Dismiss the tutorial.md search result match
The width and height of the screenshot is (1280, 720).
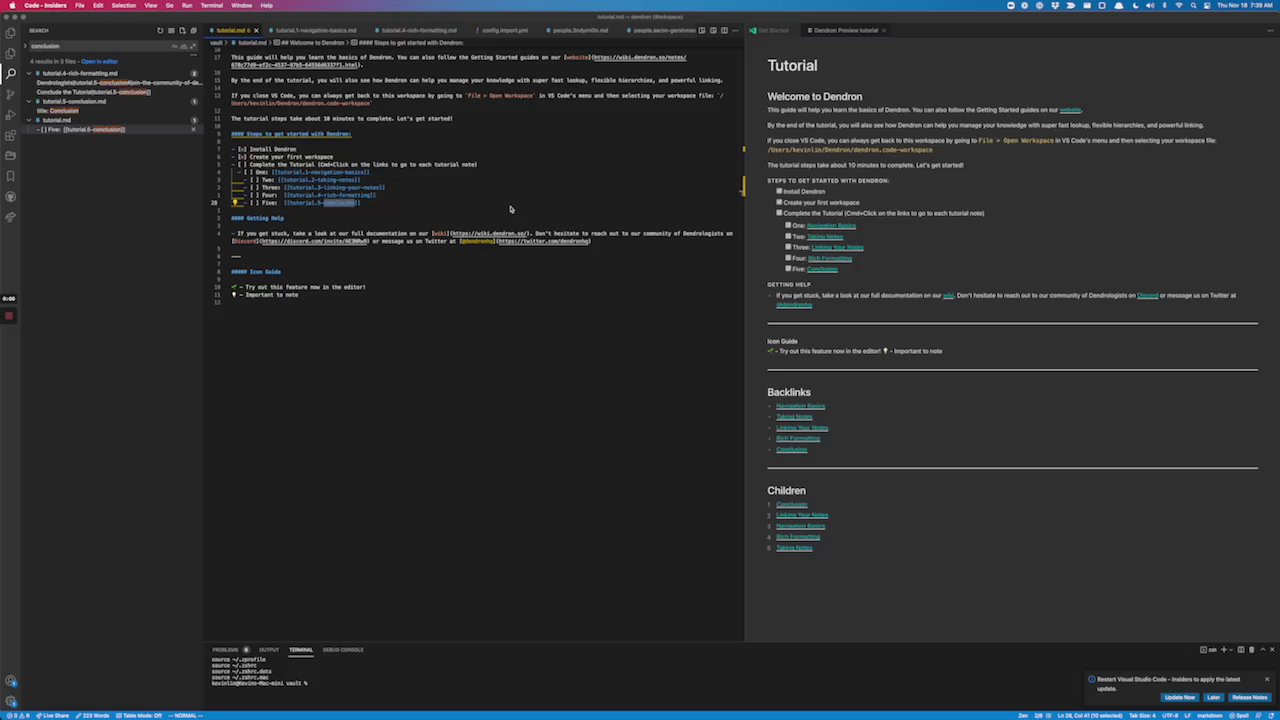point(193,130)
